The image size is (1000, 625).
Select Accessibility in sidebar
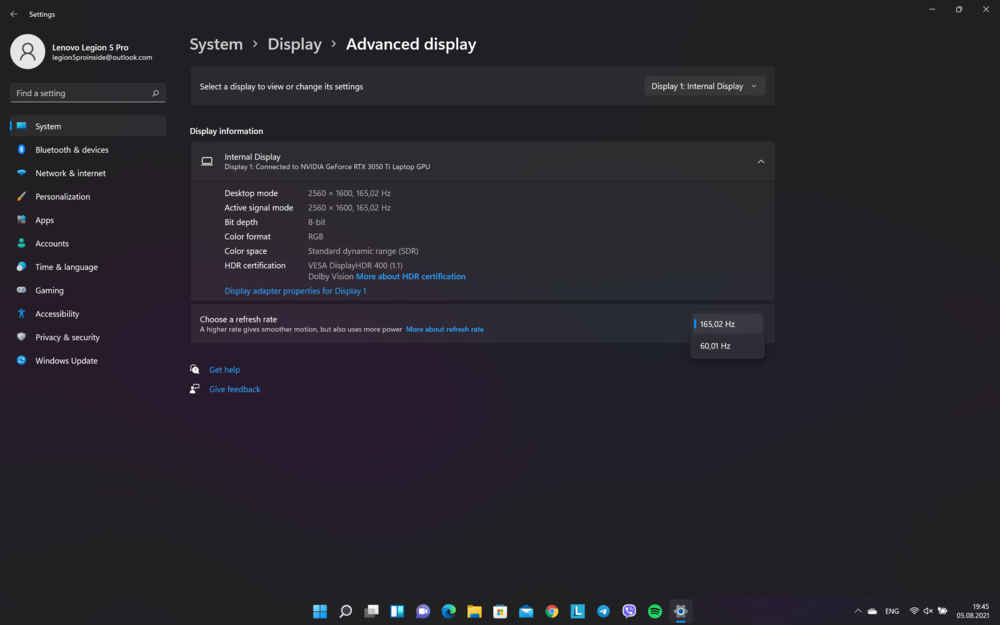(x=88, y=314)
